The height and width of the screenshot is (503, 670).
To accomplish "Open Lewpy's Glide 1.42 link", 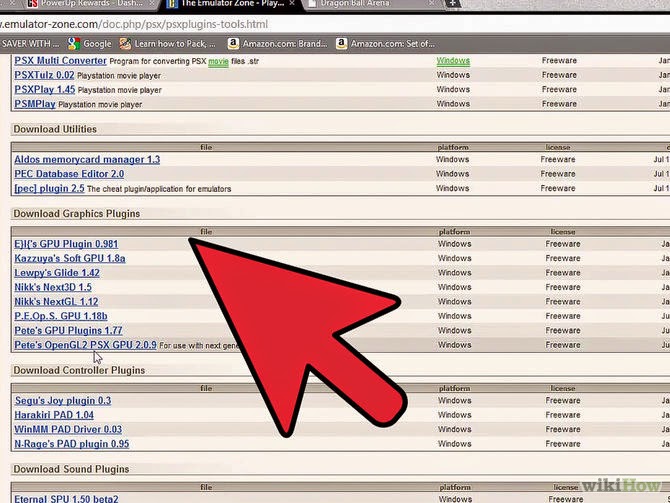I will 57,273.
